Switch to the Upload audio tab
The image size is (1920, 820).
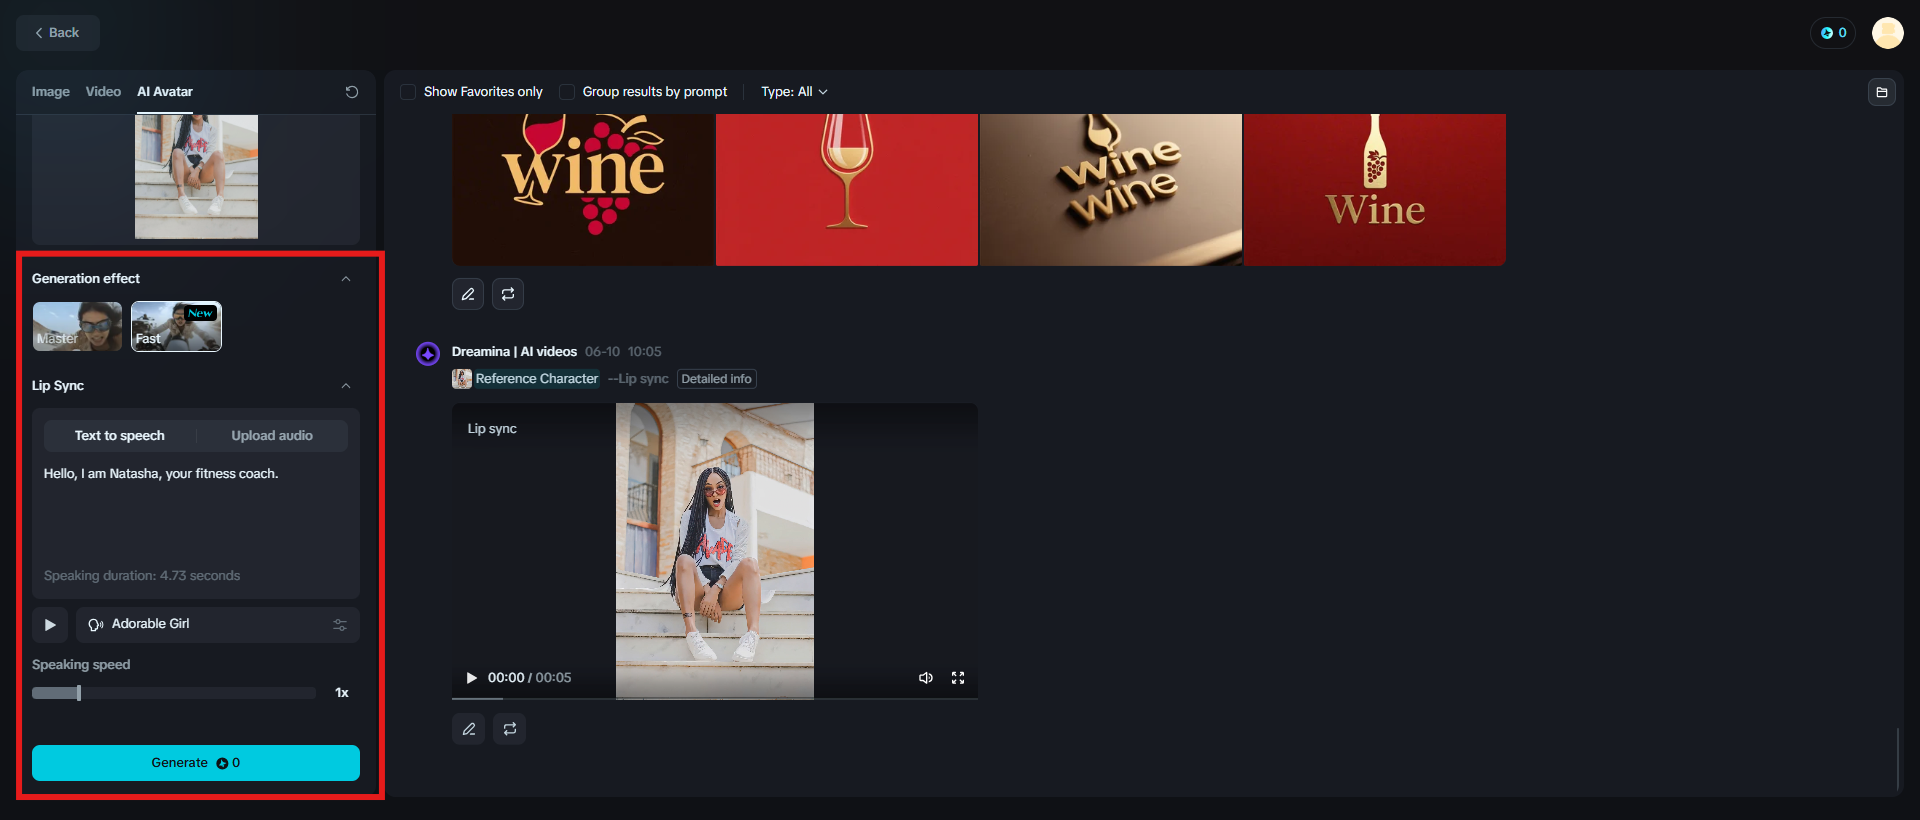click(x=272, y=436)
